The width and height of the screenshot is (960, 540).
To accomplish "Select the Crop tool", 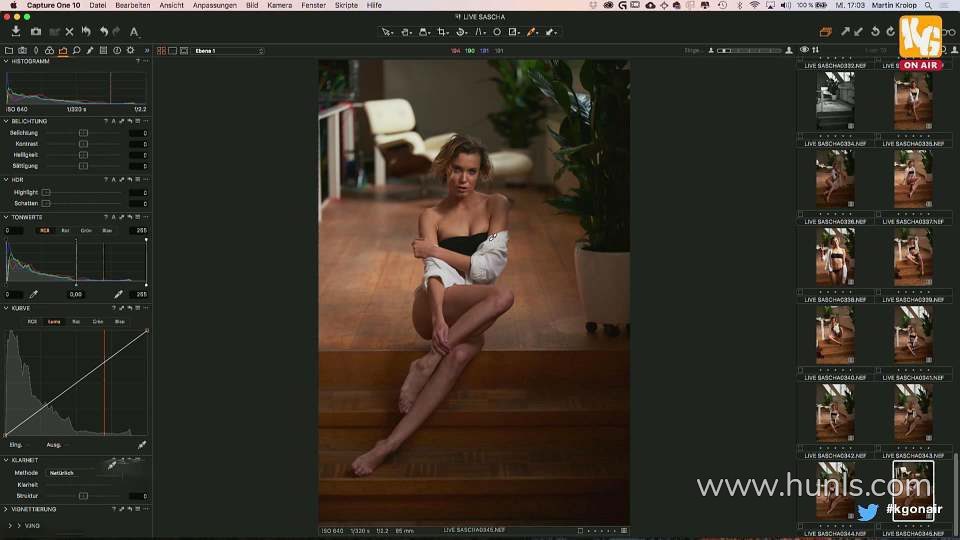I will pos(441,32).
